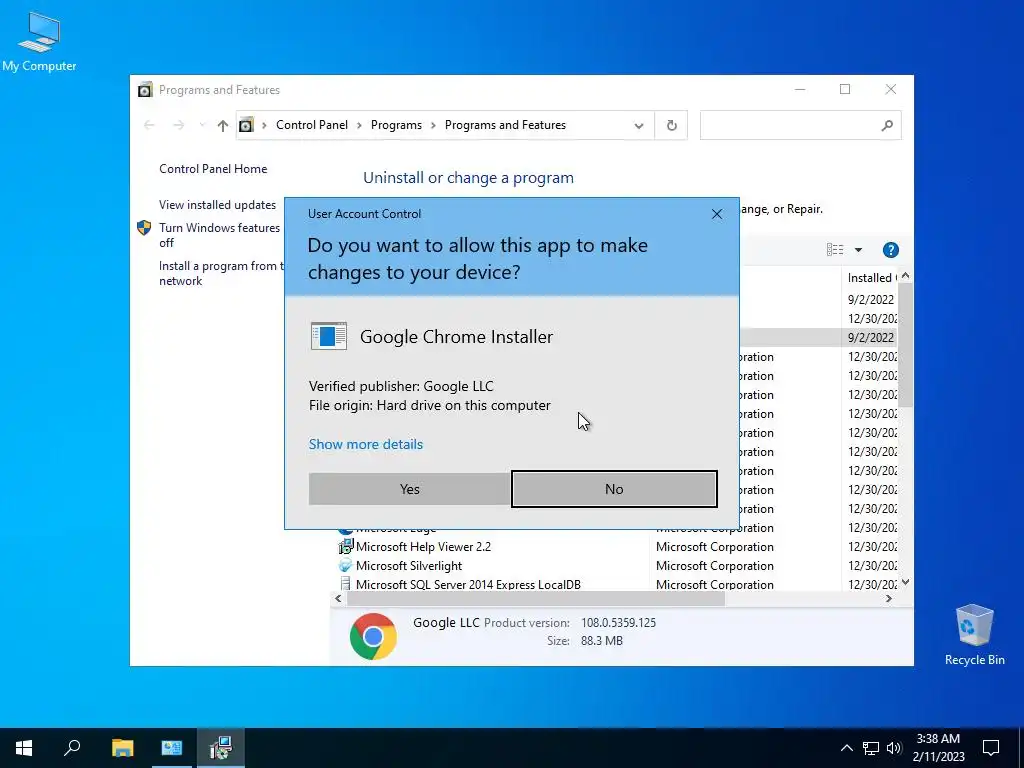Click Product version 108.0.5359.125 text
The height and width of the screenshot is (768, 1024).
pyautogui.click(x=618, y=623)
